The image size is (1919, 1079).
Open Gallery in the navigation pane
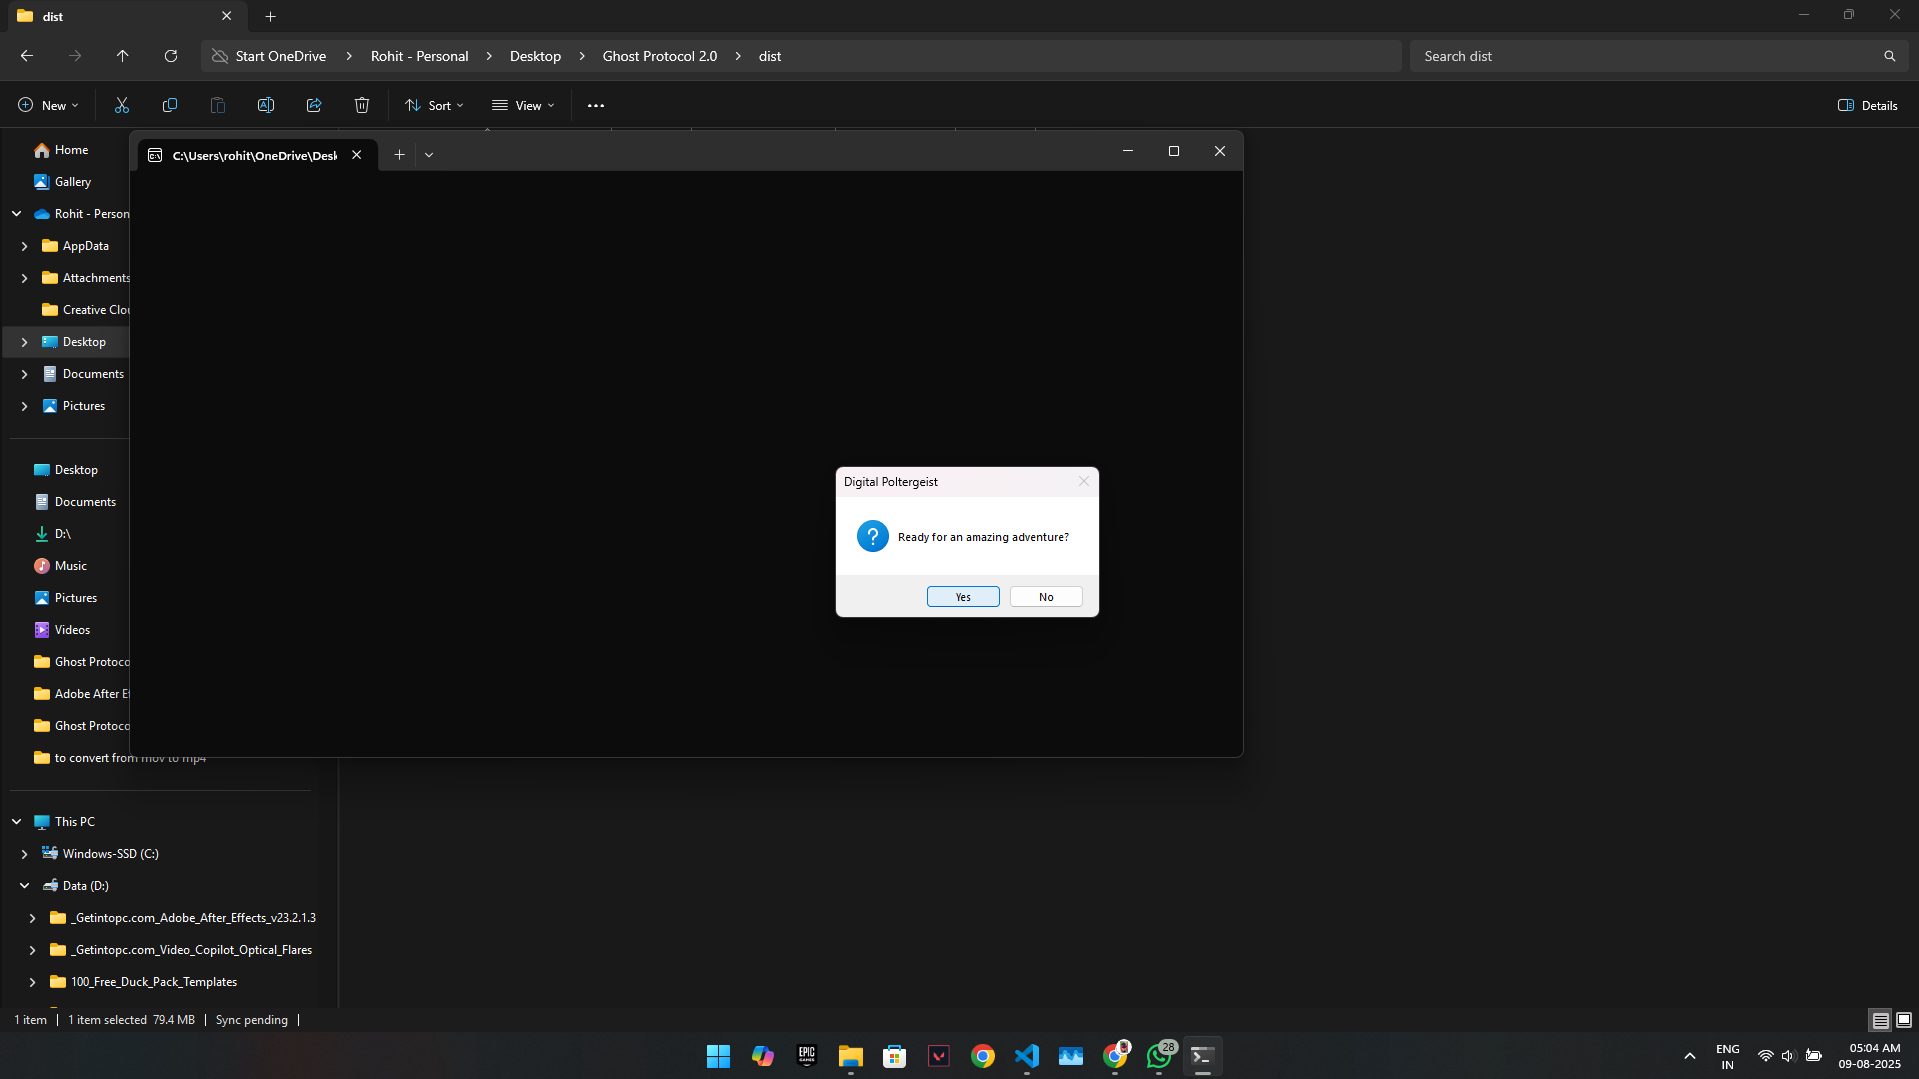73,182
